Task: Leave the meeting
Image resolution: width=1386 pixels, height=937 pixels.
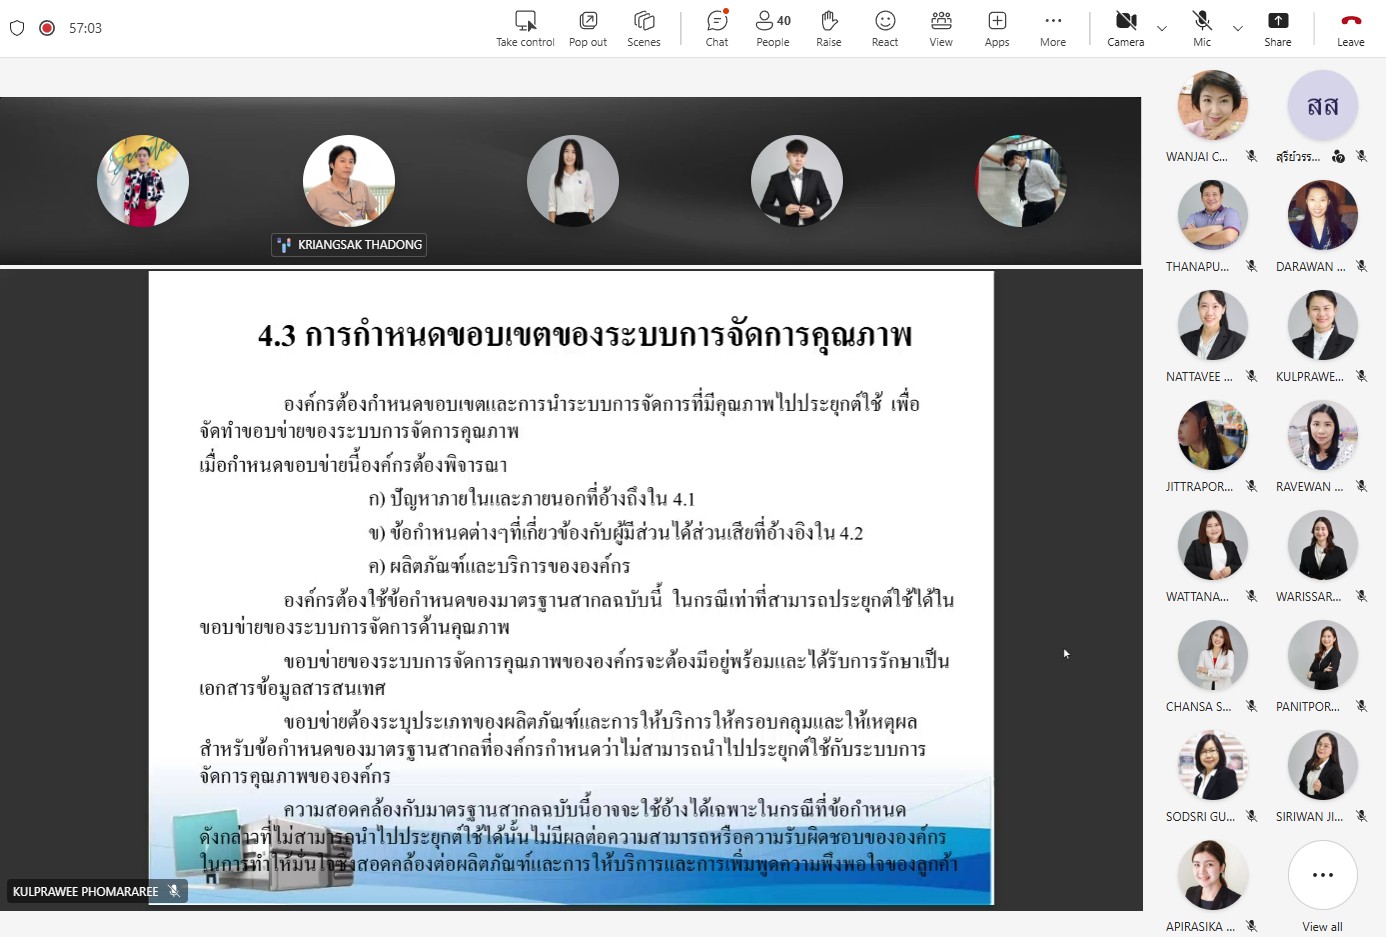Action: 1351,28
